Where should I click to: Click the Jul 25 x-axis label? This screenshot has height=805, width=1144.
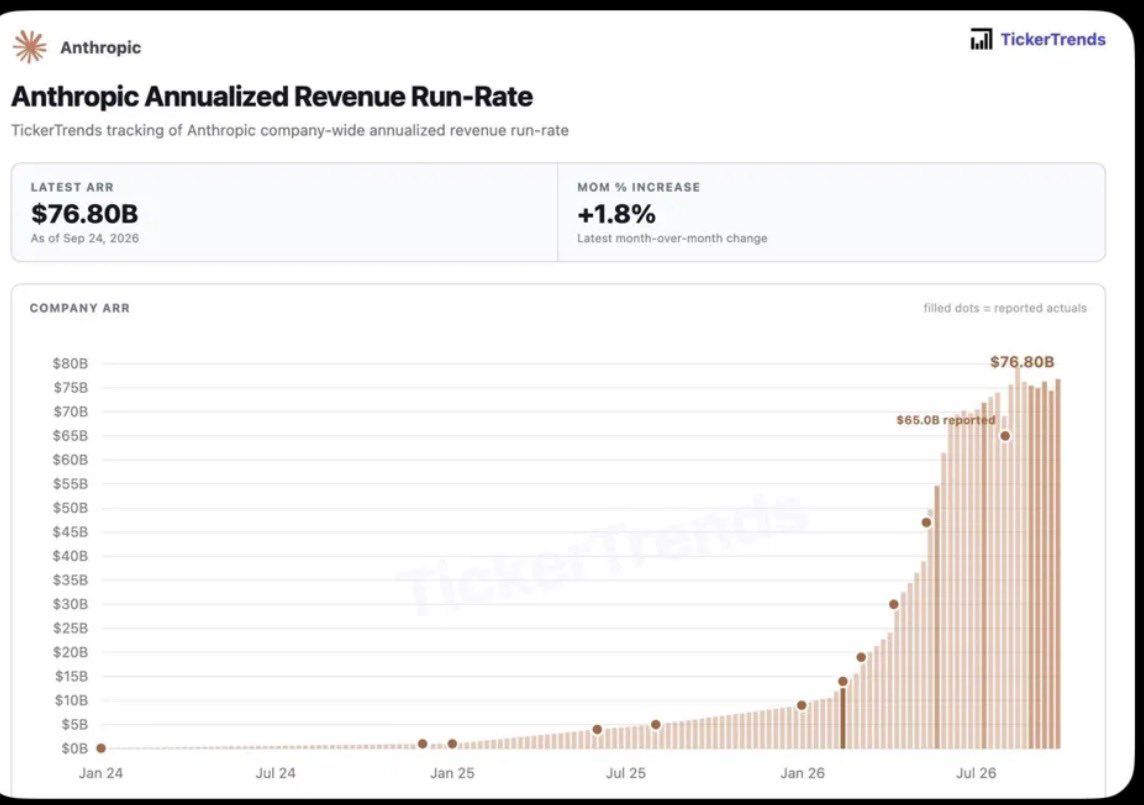click(625, 773)
